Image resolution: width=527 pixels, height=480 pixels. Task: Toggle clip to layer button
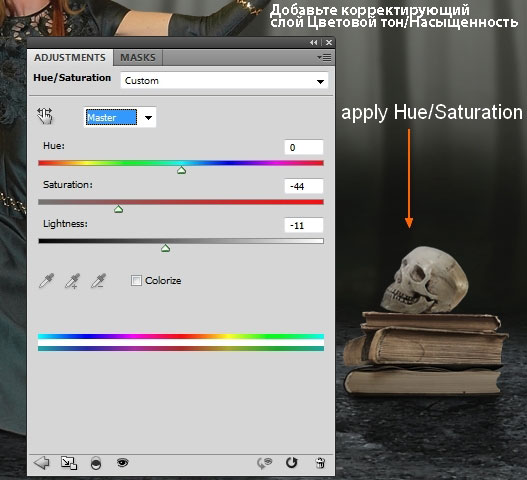96,463
